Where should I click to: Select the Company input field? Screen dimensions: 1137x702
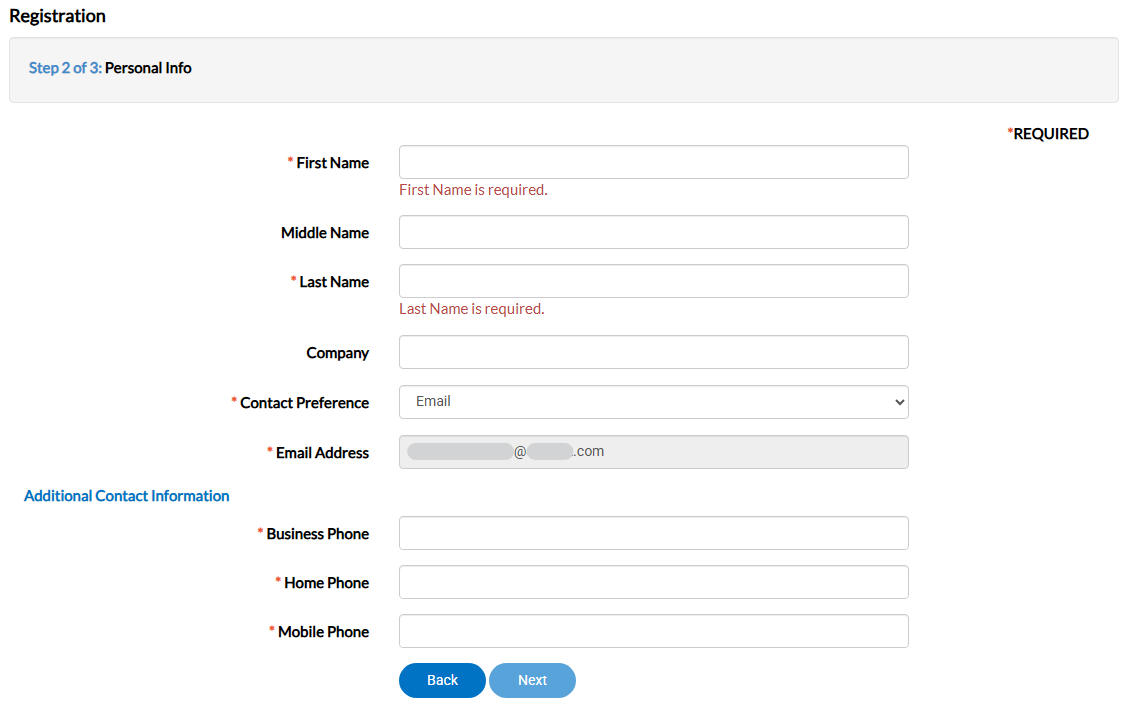pos(653,352)
